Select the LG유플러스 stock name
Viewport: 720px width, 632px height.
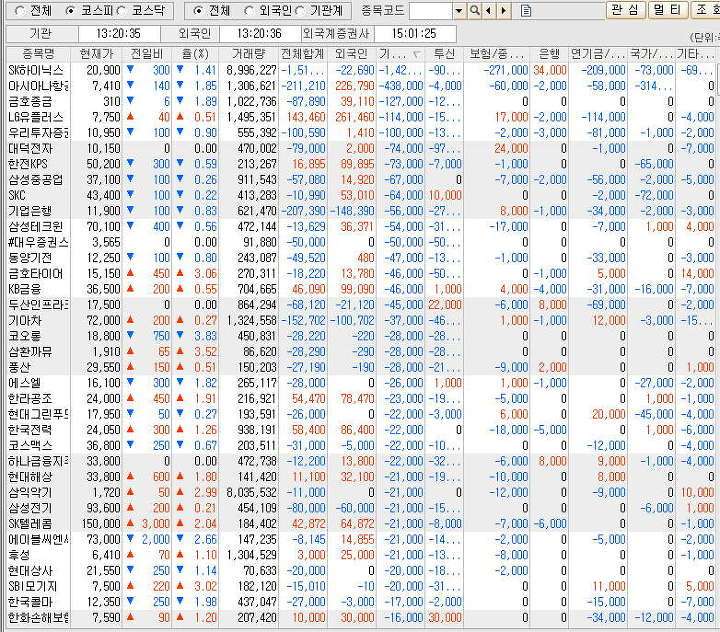pyautogui.click(x=36, y=117)
